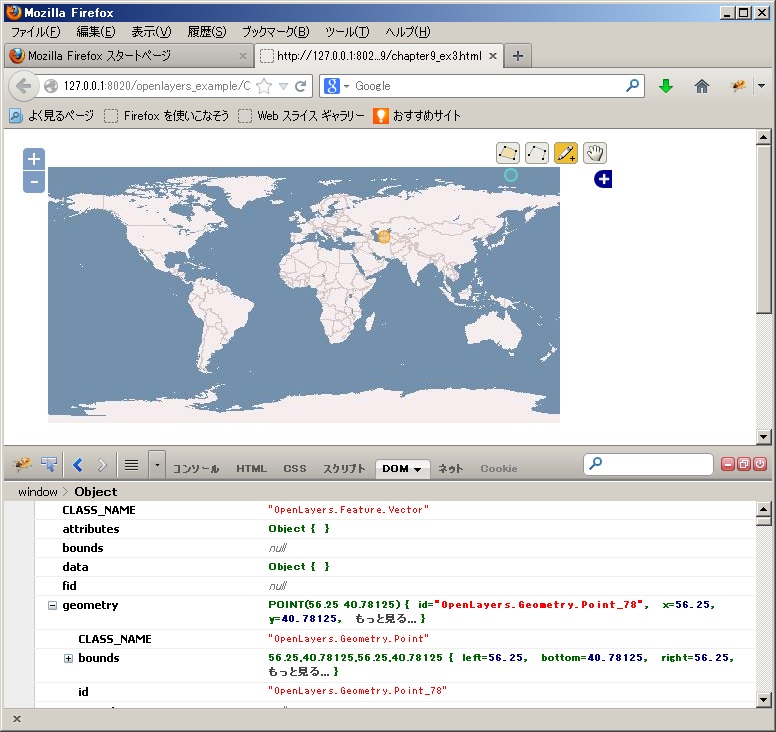Open the DOM tab dropdown
The height and width of the screenshot is (732, 776).
(416, 469)
